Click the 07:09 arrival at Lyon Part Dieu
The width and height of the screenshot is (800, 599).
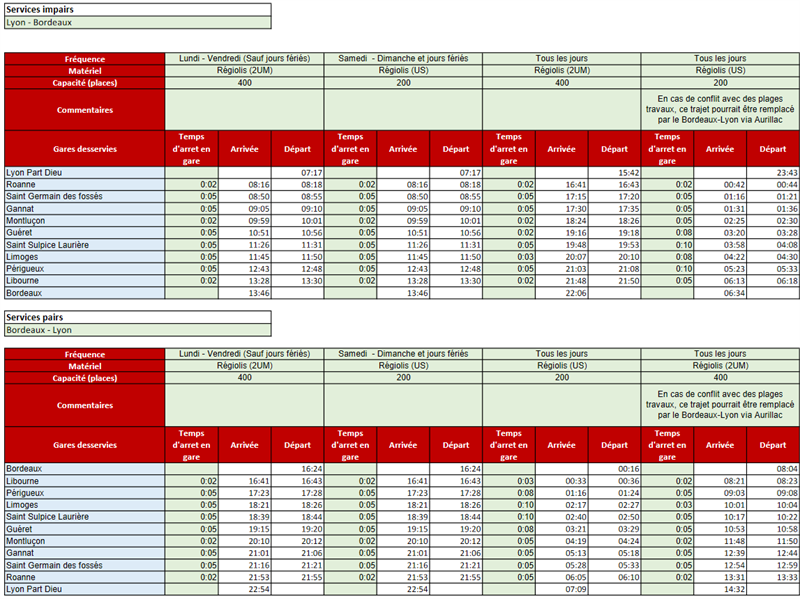coord(562,590)
